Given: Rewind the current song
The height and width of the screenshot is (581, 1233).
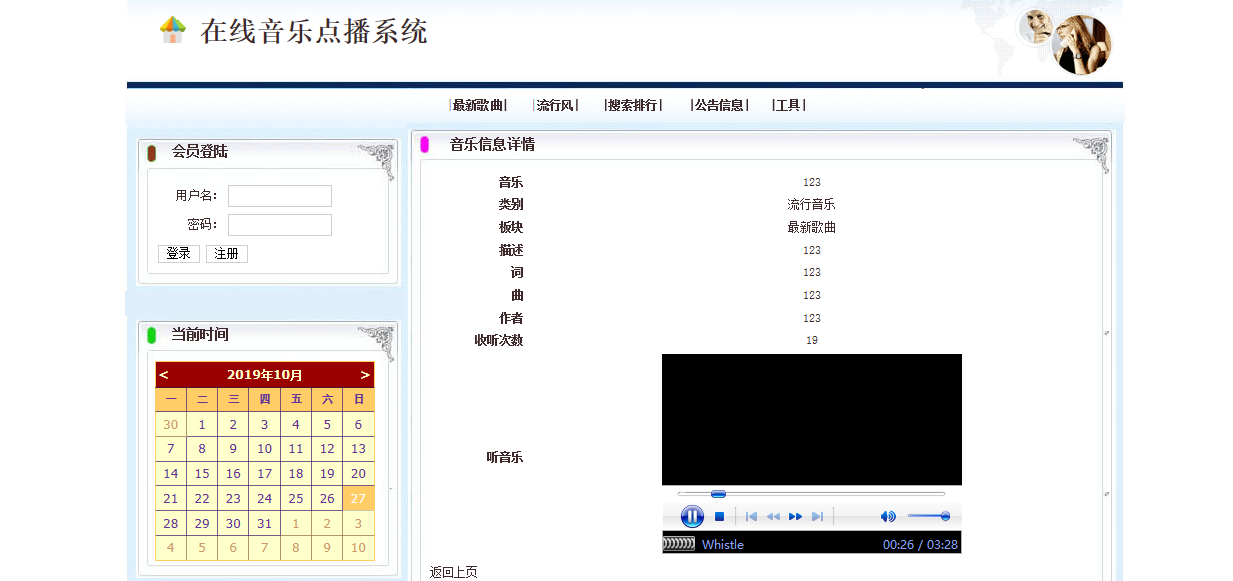Looking at the screenshot, I should click(773, 516).
